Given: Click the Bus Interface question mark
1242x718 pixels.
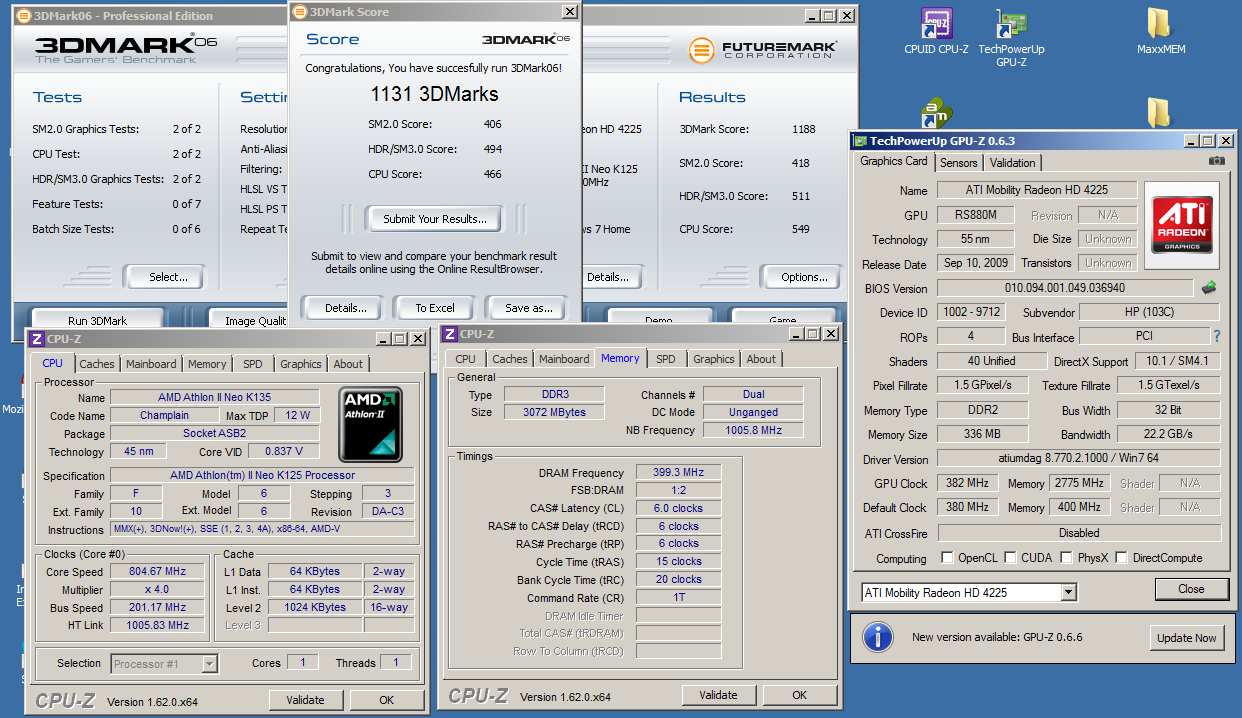Looking at the screenshot, I should [1217, 337].
